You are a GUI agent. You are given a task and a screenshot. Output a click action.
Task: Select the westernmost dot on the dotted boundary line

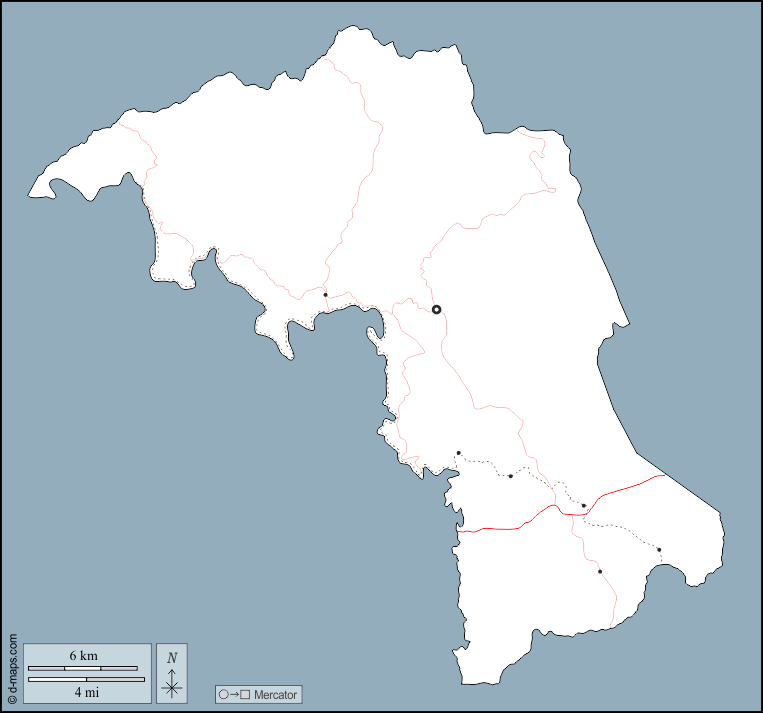coord(459,453)
